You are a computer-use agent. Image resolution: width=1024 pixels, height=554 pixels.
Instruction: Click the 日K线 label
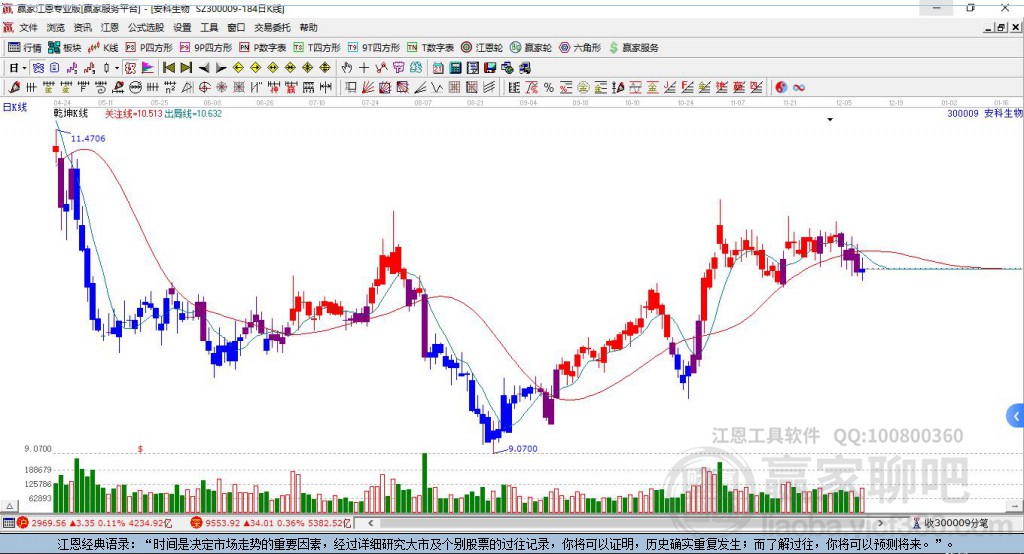[x=15, y=108]
